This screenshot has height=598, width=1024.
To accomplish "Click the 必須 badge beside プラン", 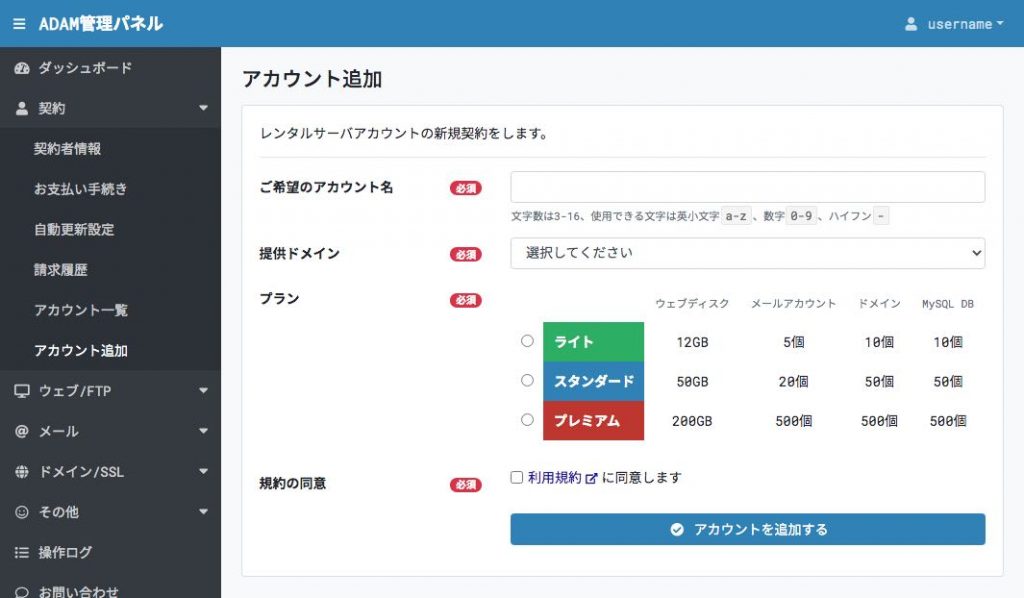I will pos(466,300).
